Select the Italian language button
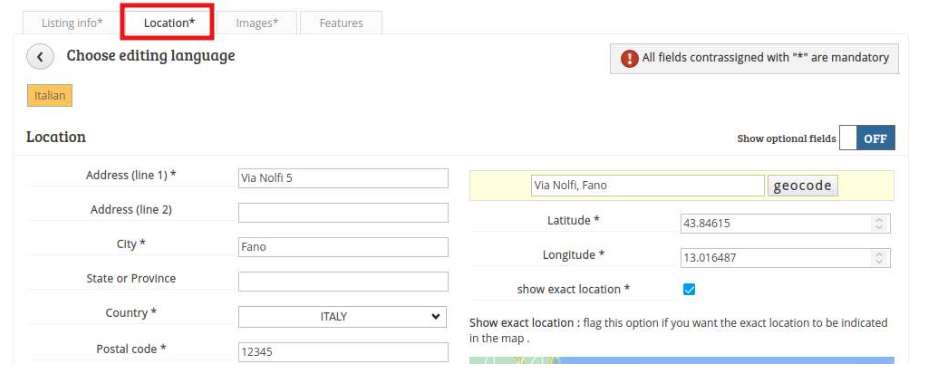The image size is (937, 381). point(50,96)
